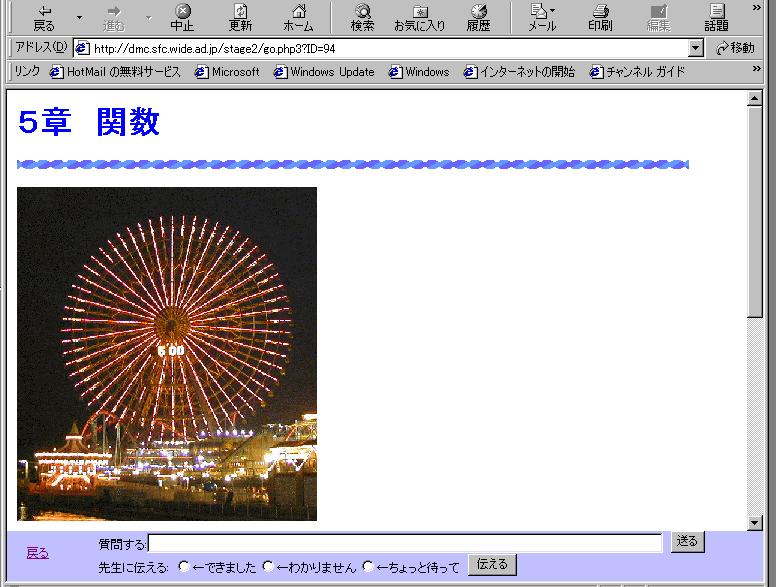Screen dimensions: 776x587
Task: Open History (履歴) toolbar icon
Action: pyautogui.click(x=479, y=18)
